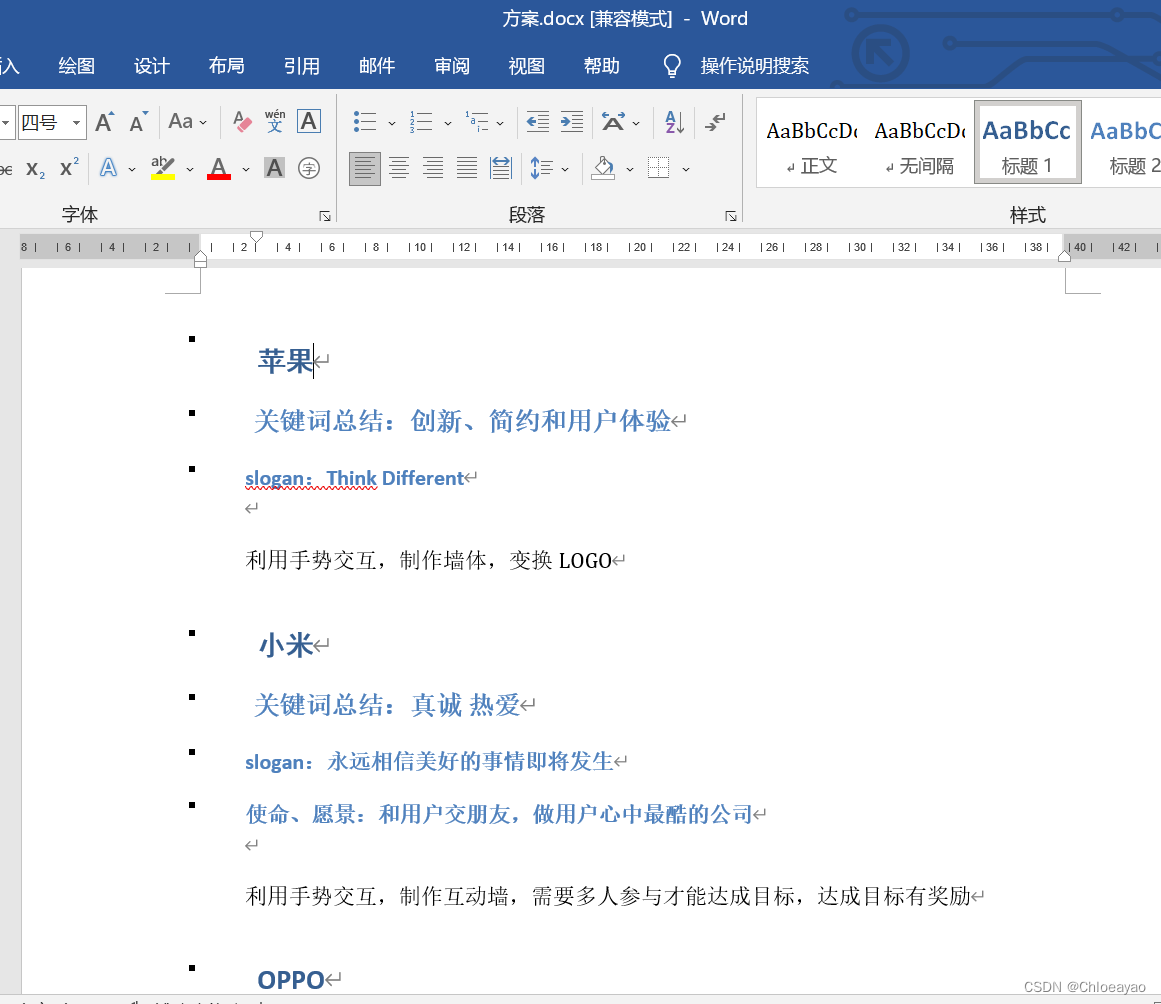Expand the borders dropdown arrow
1161x1004 pixels.
tap(686, 170)
